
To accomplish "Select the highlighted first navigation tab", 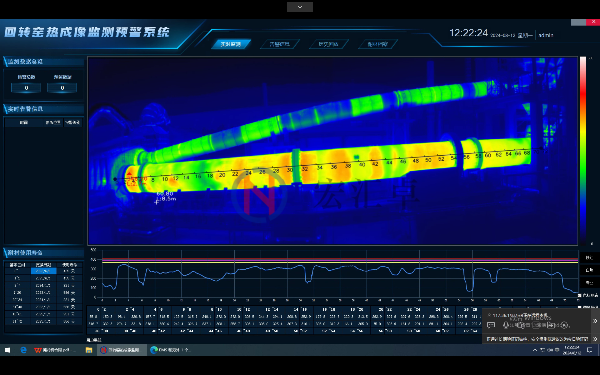I will point(231,44).
